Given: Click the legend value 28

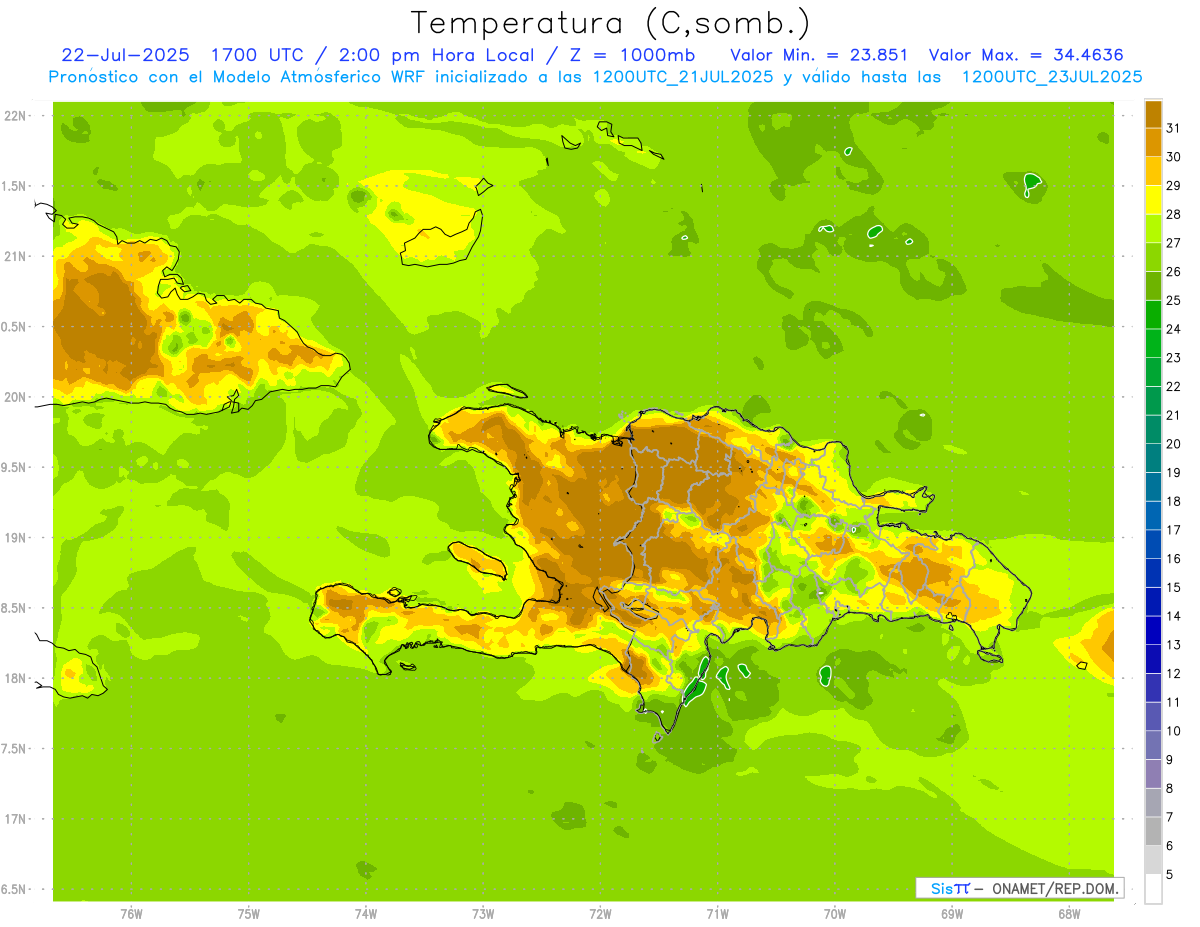Looking at the screenshot, I should coord(1173,213).
